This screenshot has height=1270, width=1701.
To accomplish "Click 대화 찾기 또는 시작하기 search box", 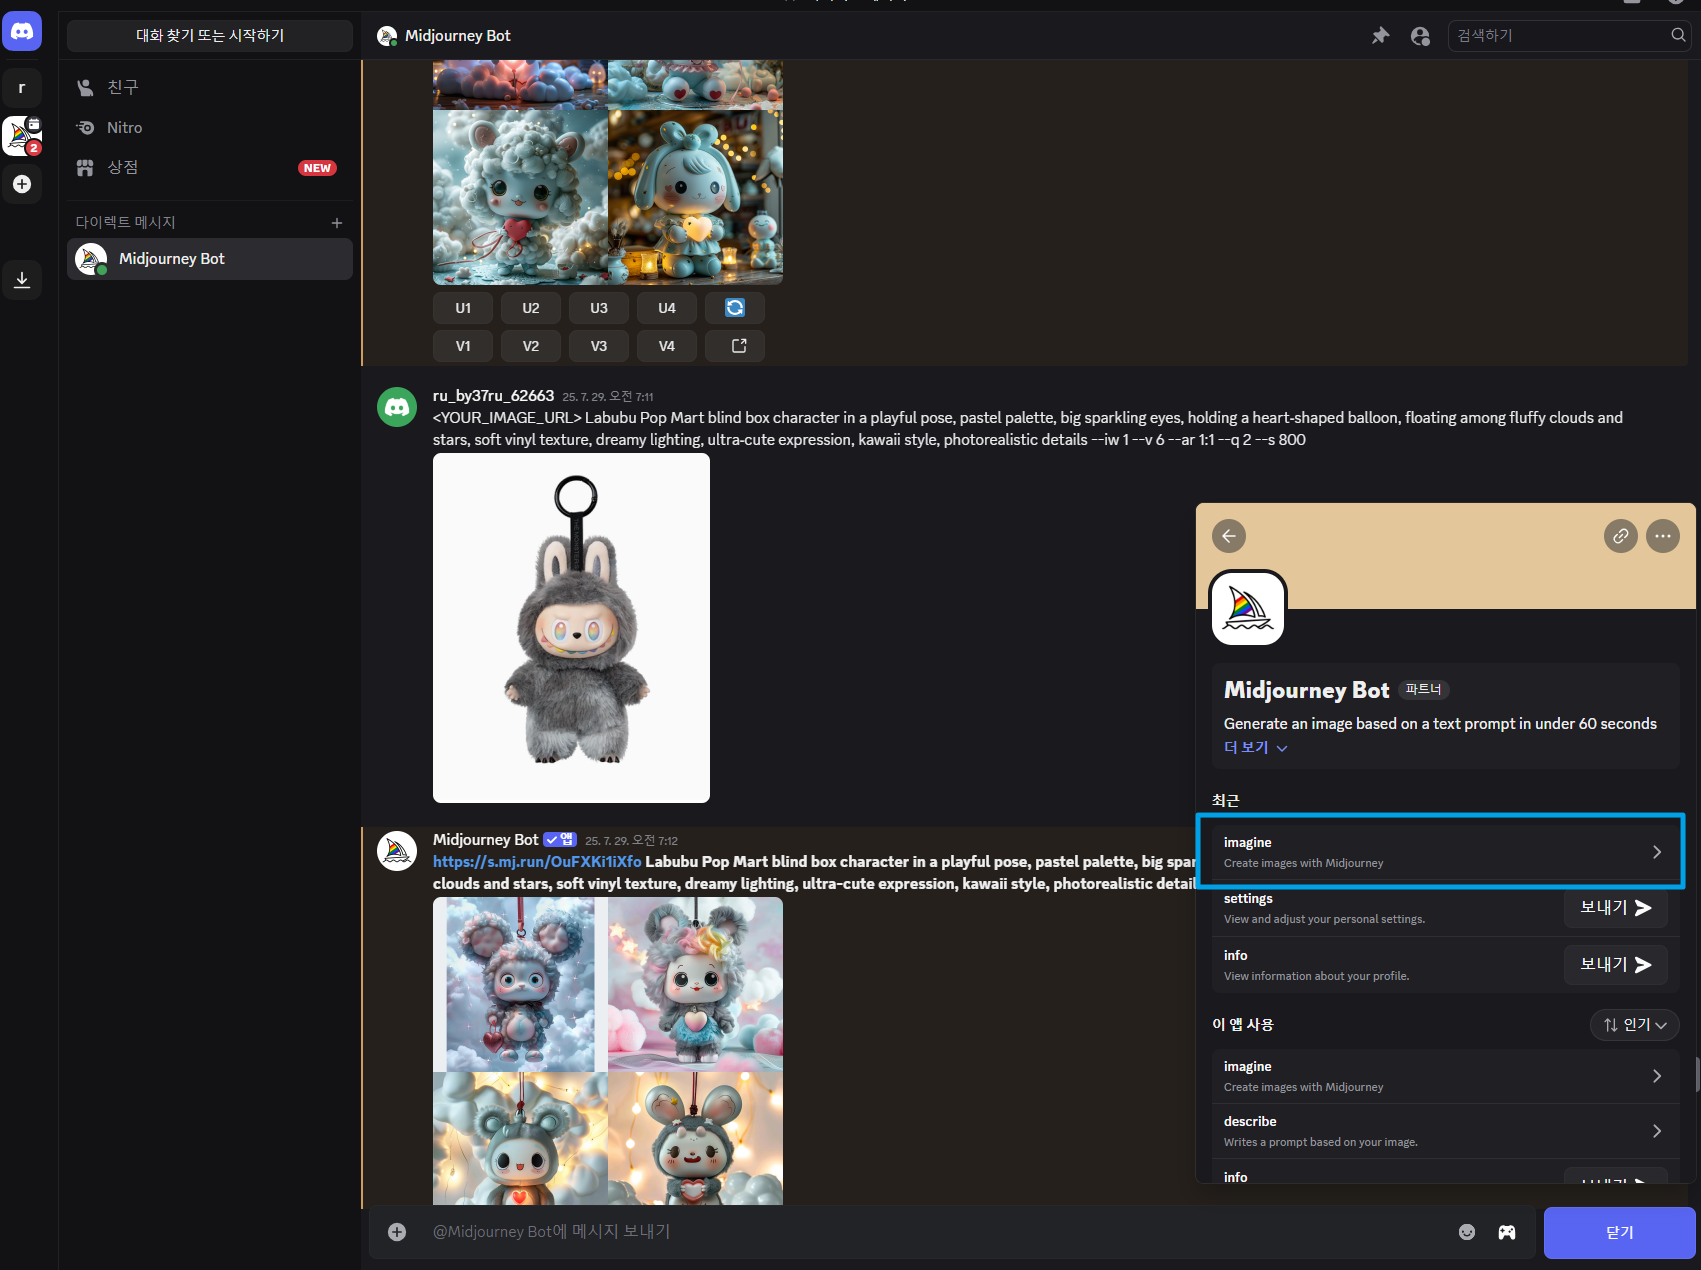I will pos(210,35).
